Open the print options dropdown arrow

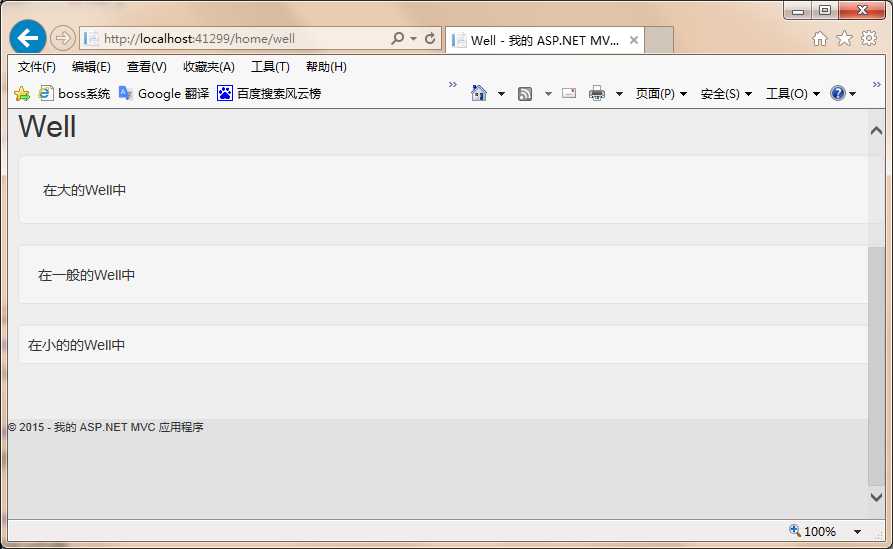[619, 94]
